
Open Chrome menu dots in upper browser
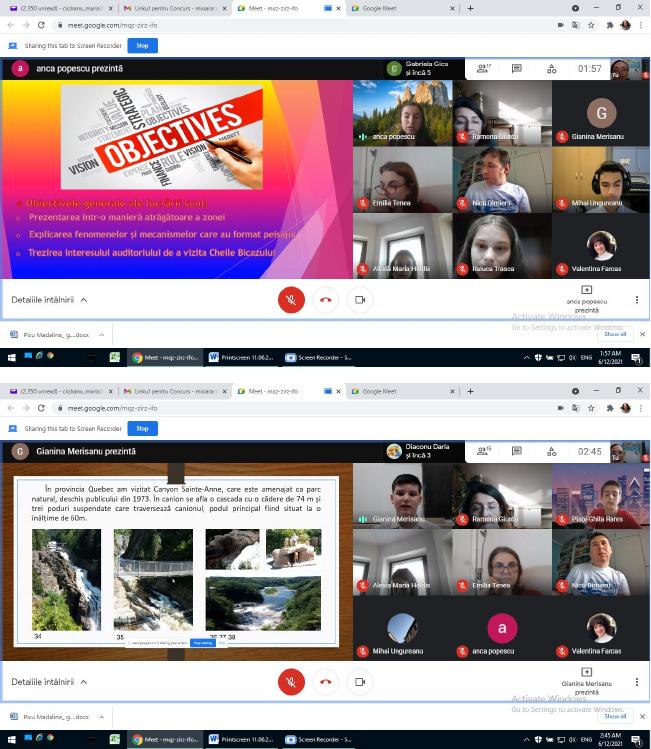click(x=641, y=25)
